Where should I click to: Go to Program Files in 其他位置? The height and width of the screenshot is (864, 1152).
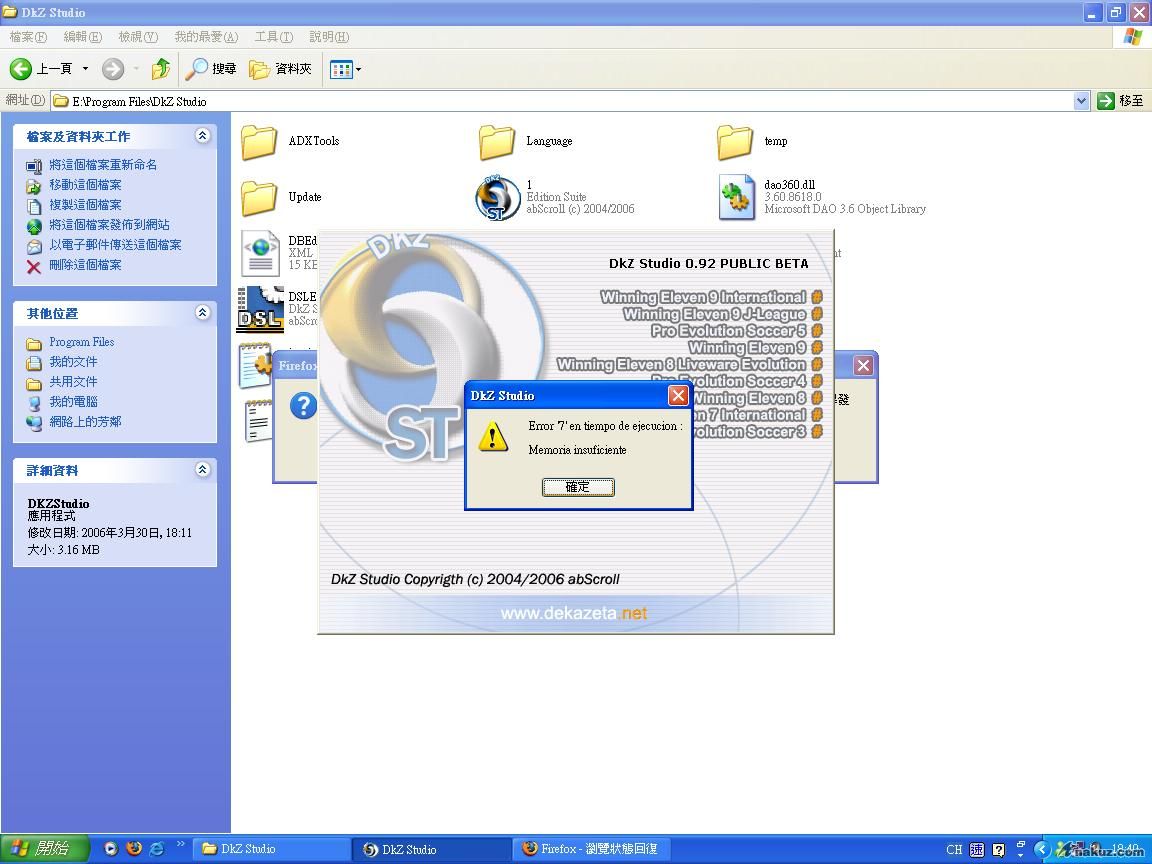click(82, 342)
